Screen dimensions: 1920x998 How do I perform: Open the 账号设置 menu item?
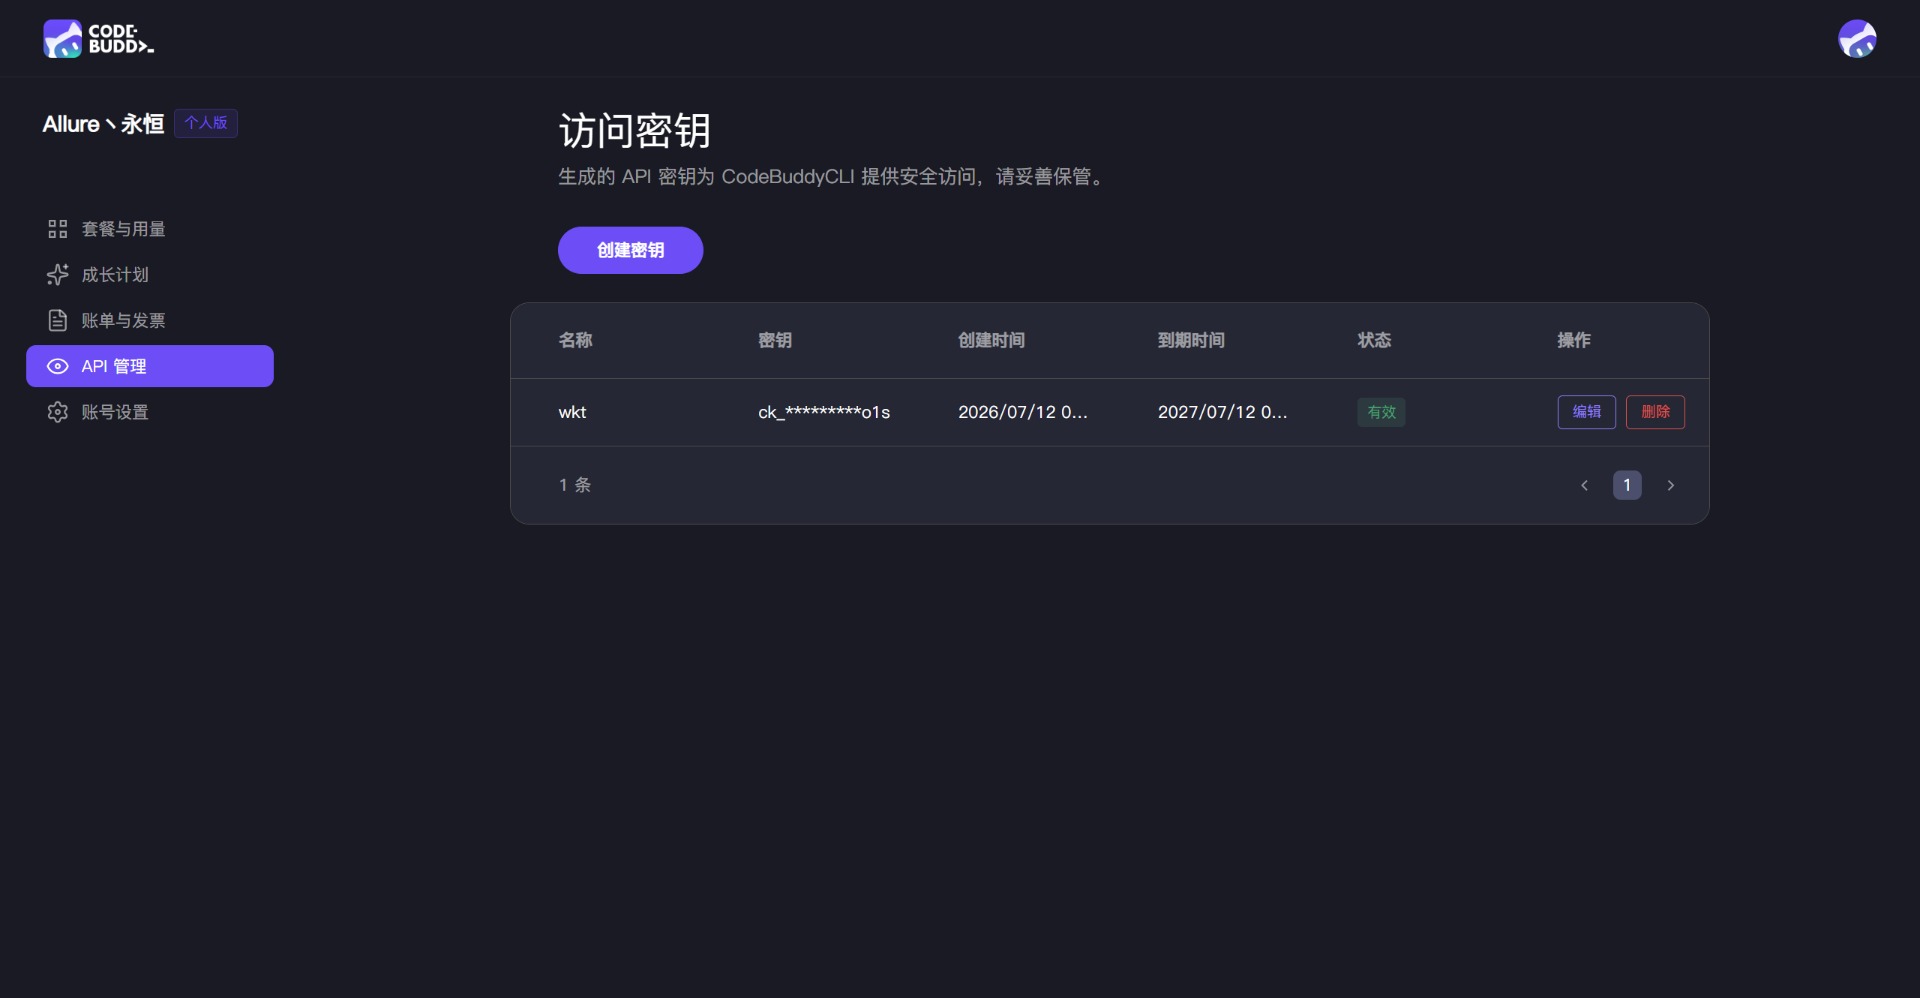(x=150, y=412)
